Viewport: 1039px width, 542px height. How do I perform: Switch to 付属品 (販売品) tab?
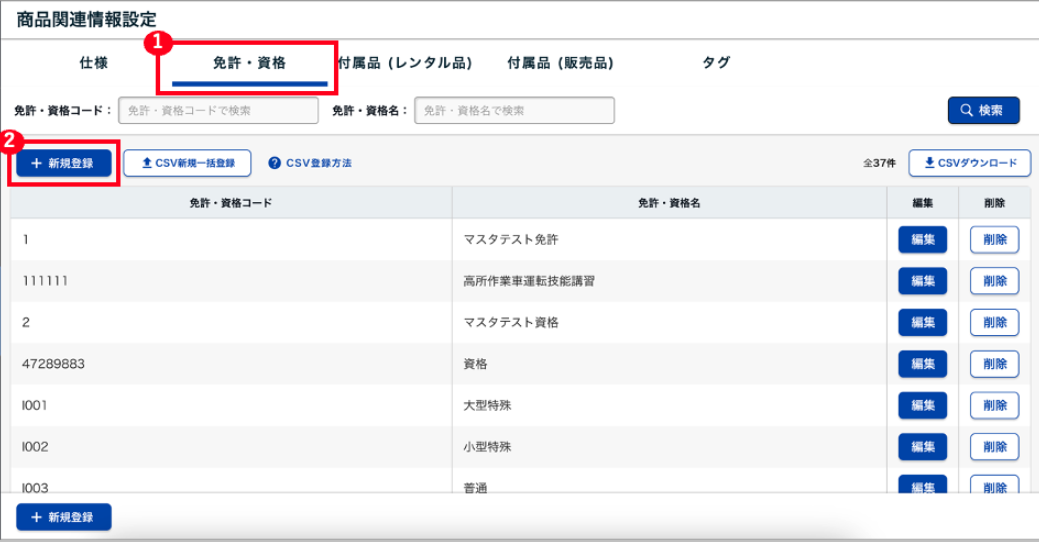tap(560, 63)
